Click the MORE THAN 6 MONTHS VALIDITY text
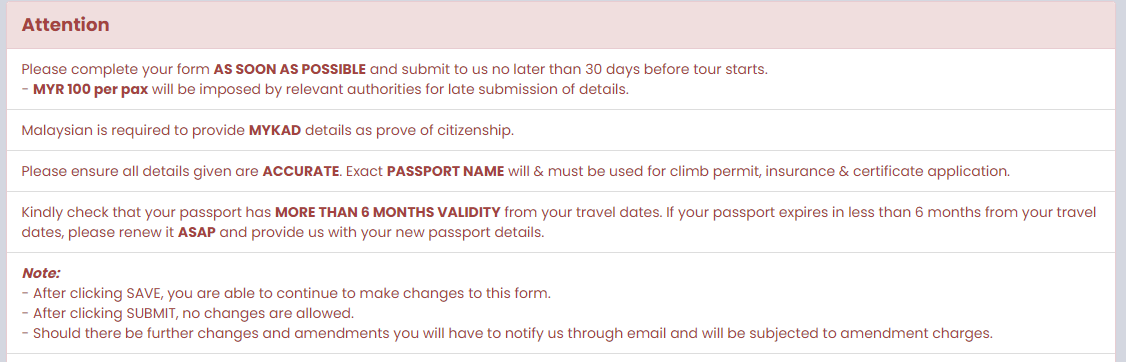Screen dimensions: 1126x362 (388, 213)
